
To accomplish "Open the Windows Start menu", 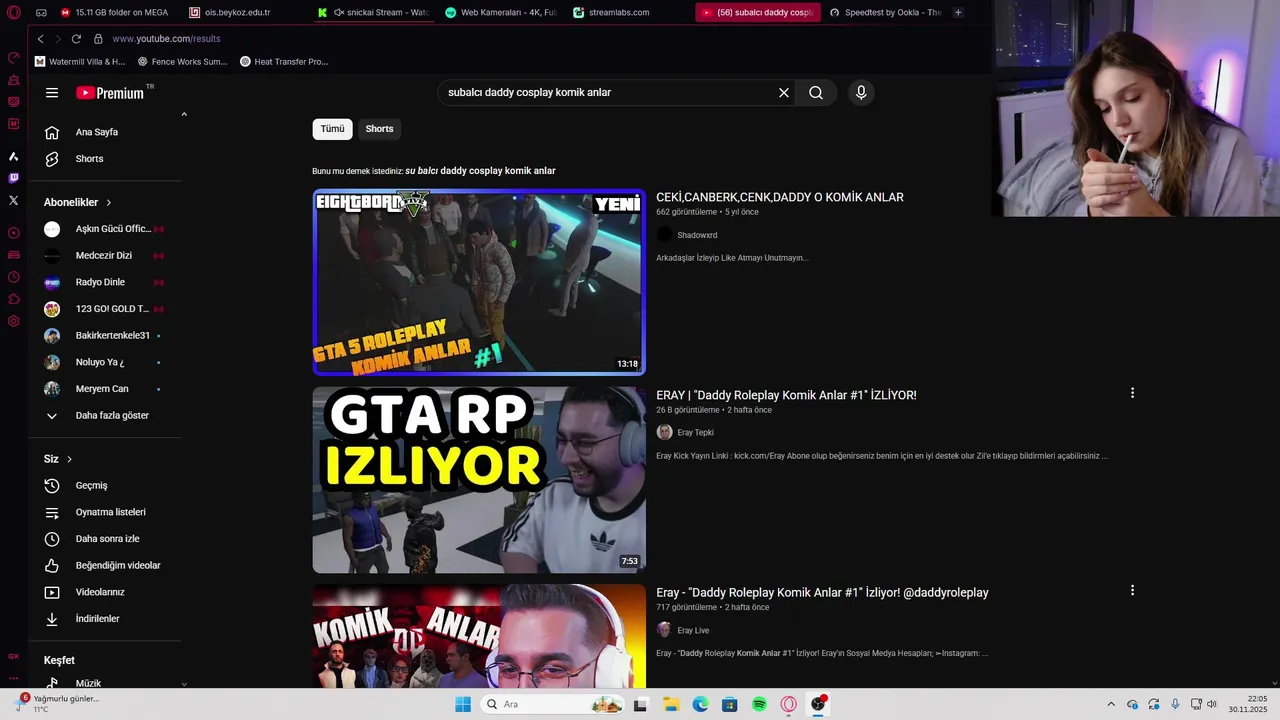I will [x=463, y=704].
